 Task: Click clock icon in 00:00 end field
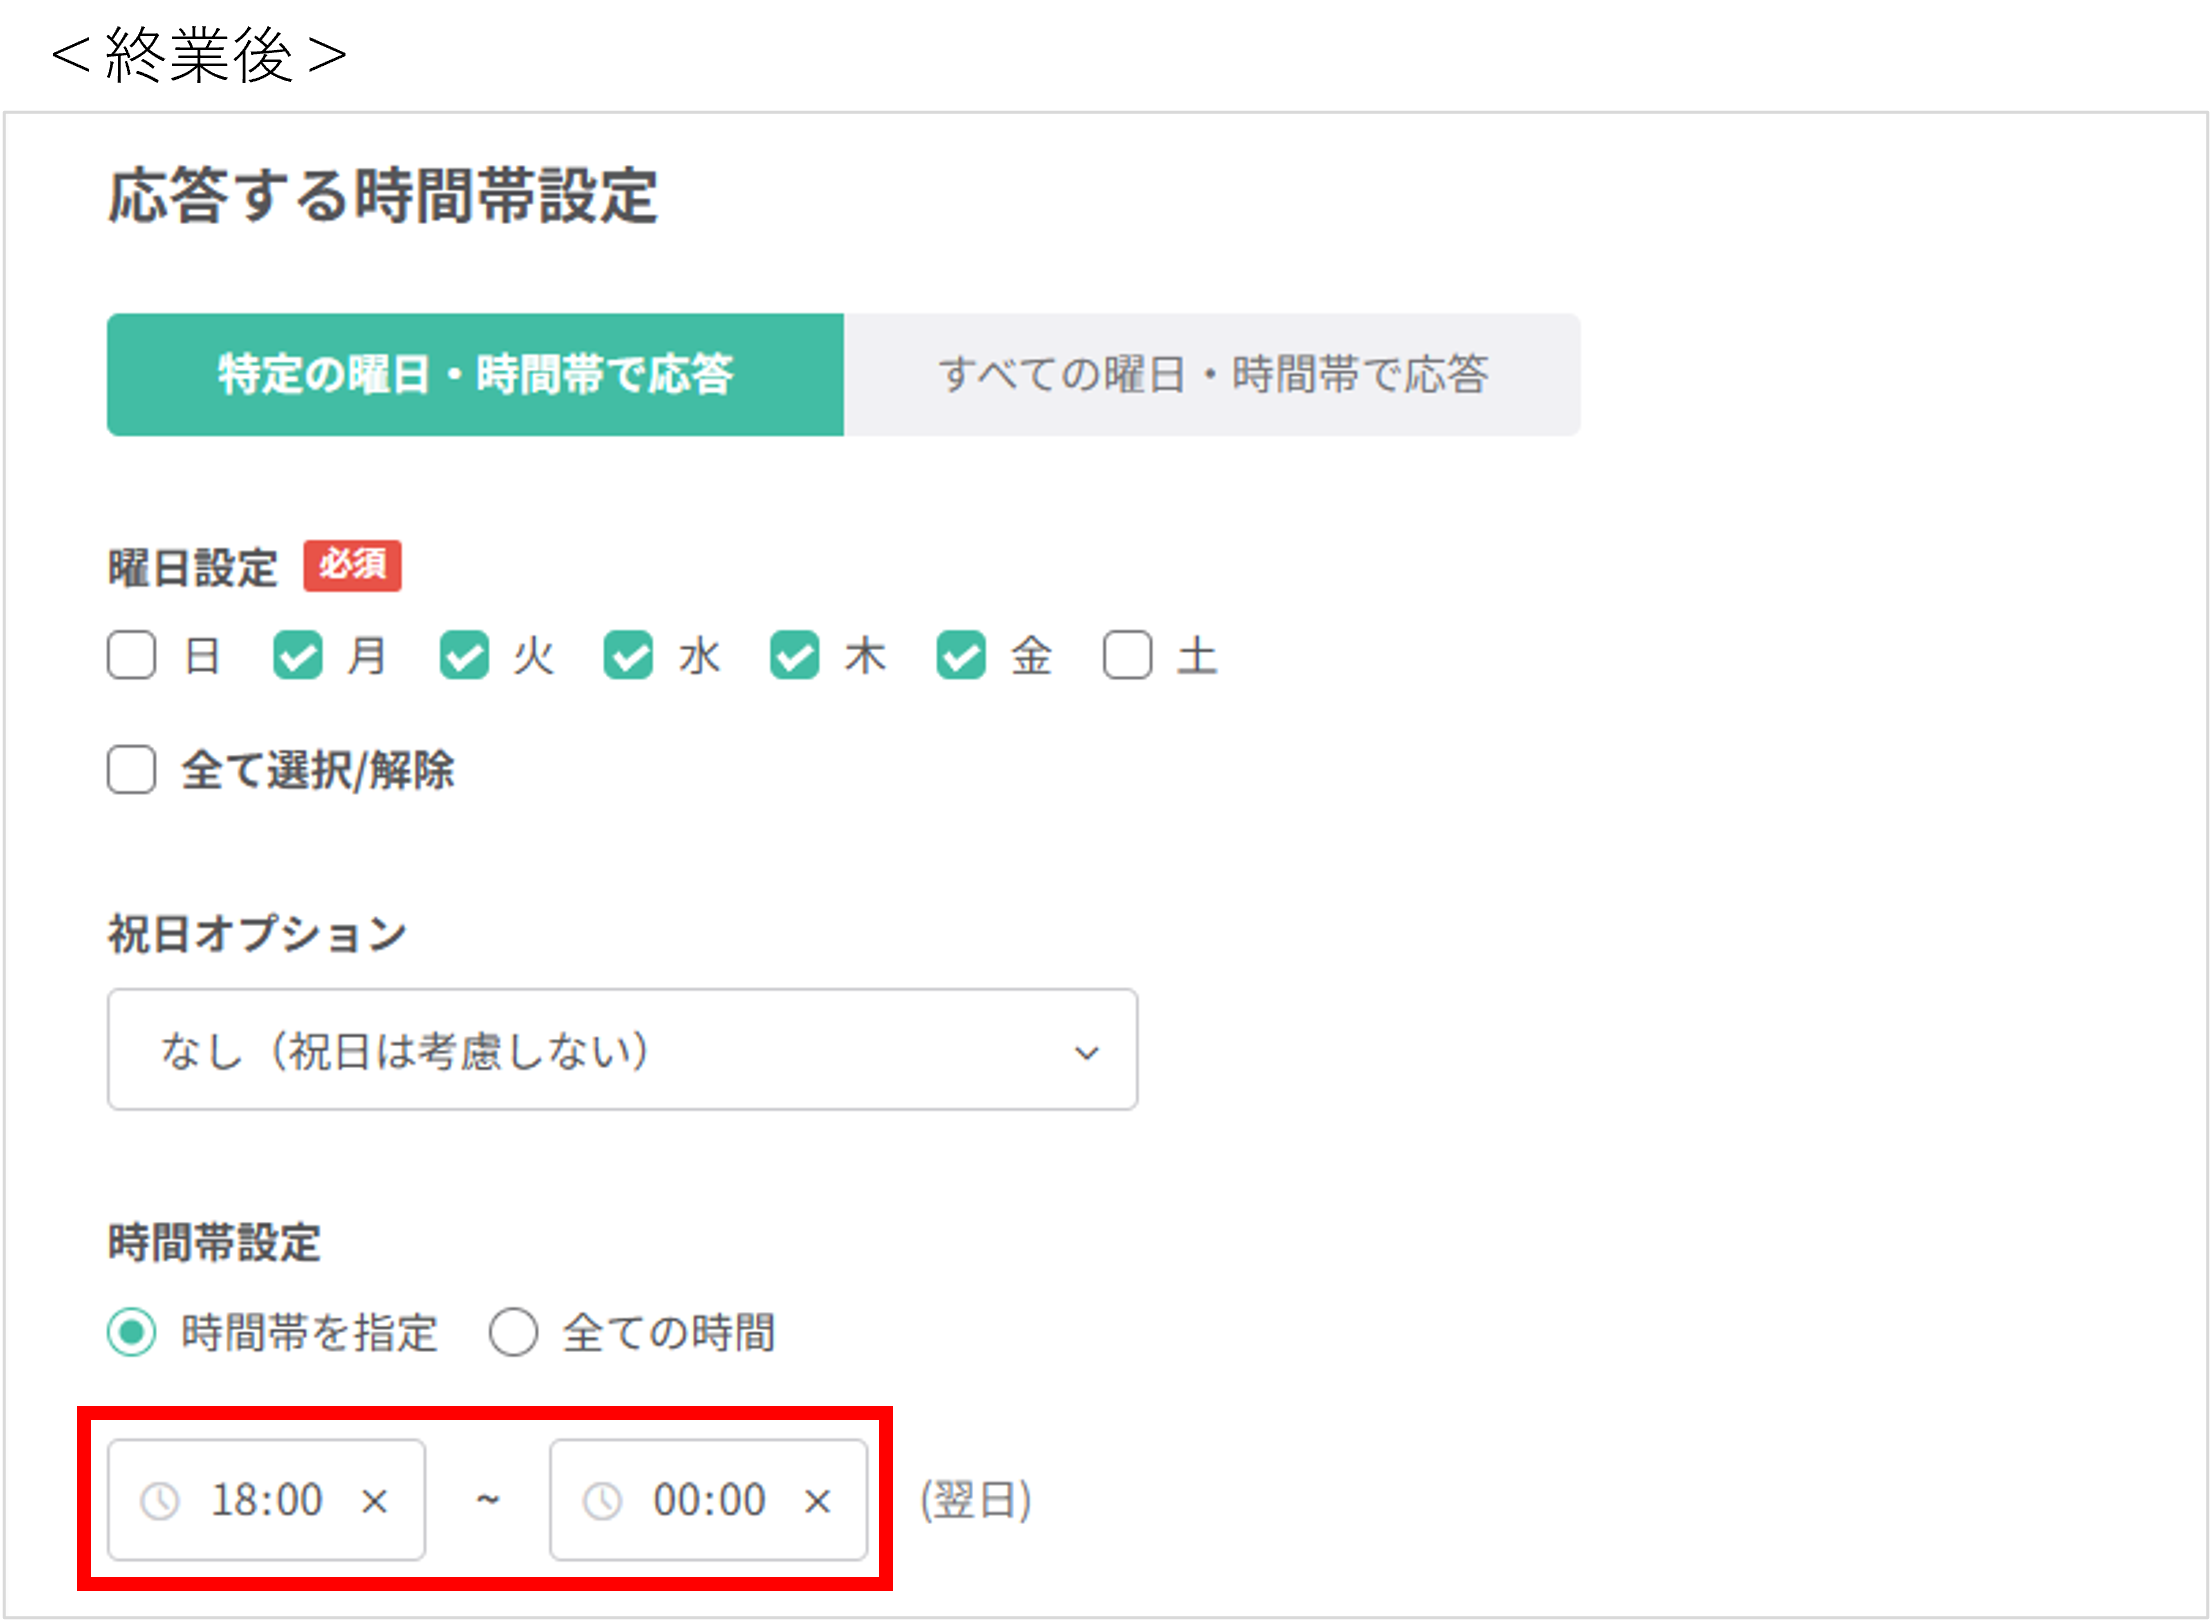pyautogui.click(x=602, y=1501)
